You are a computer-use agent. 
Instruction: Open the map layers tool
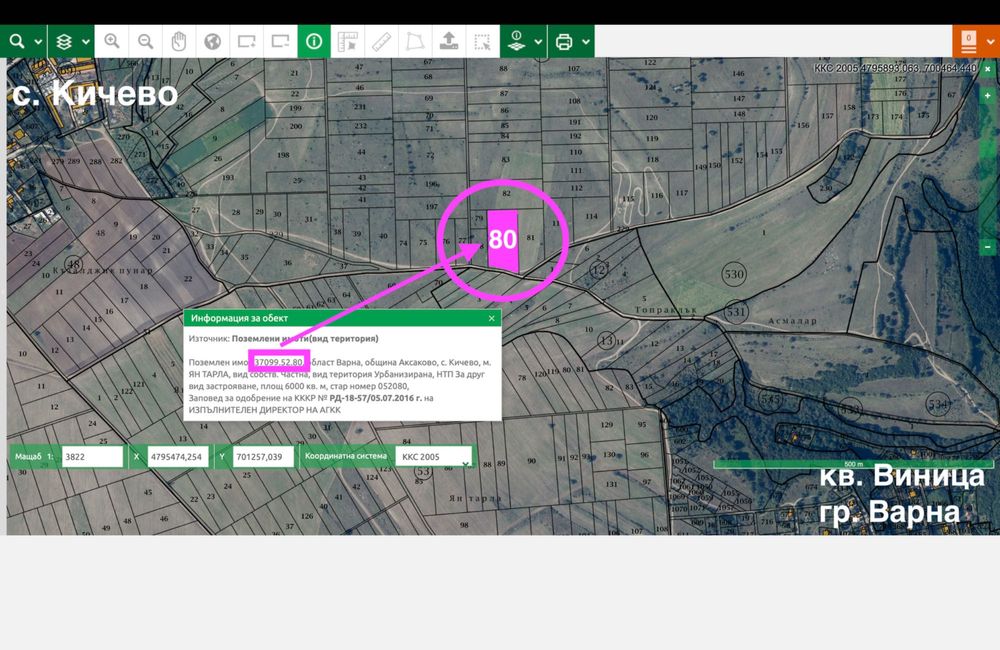[x=65, y=42]
